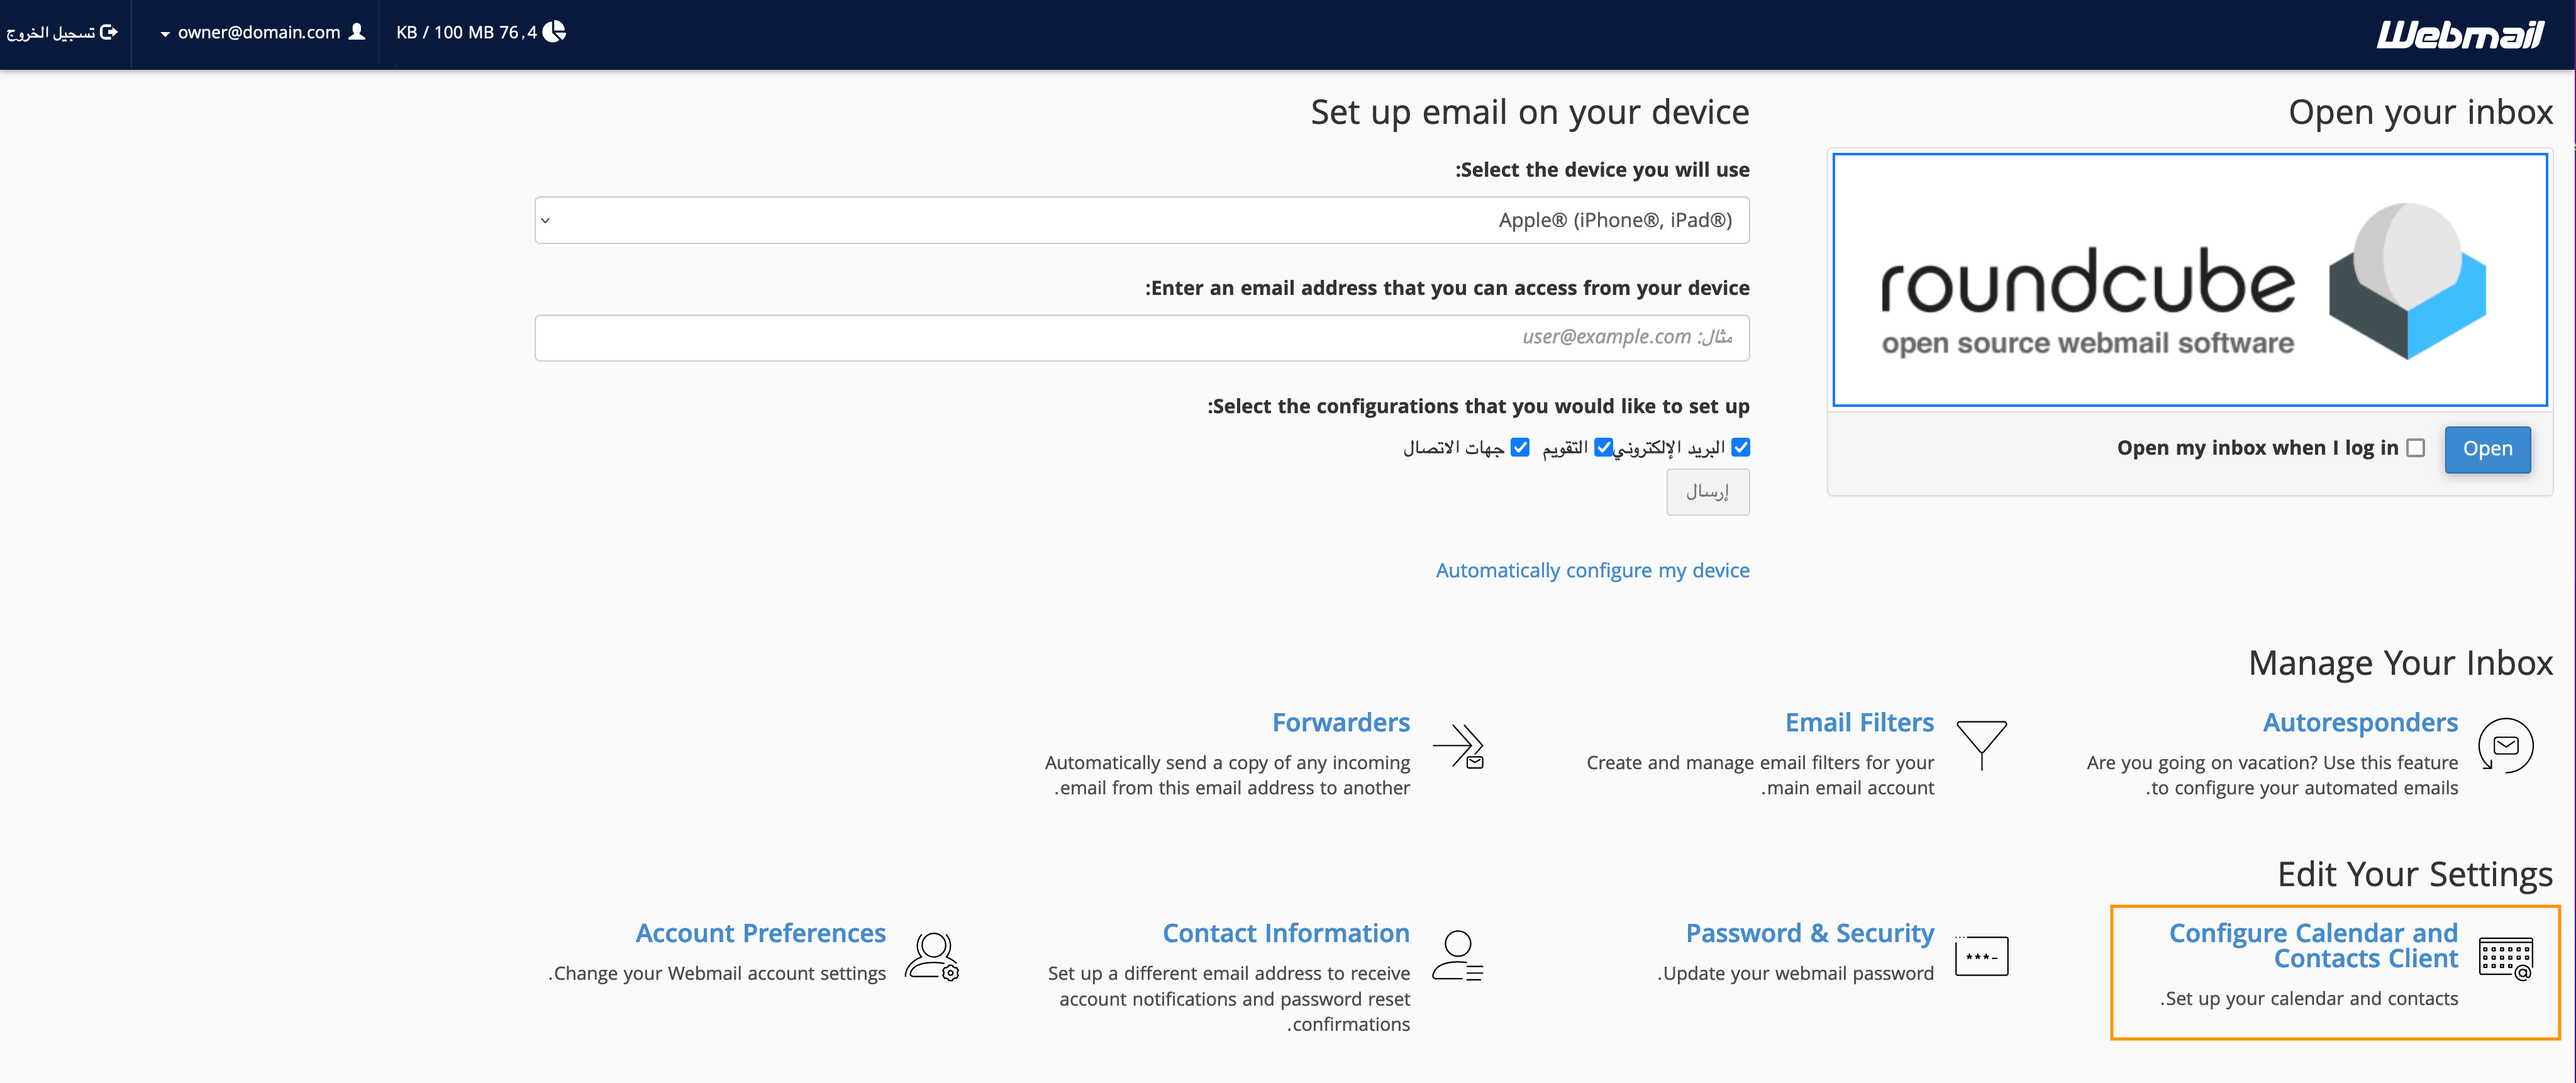
Task: Click the Forwarders arrow icon
Action: pyautogui.click(x=1458, y=746)
